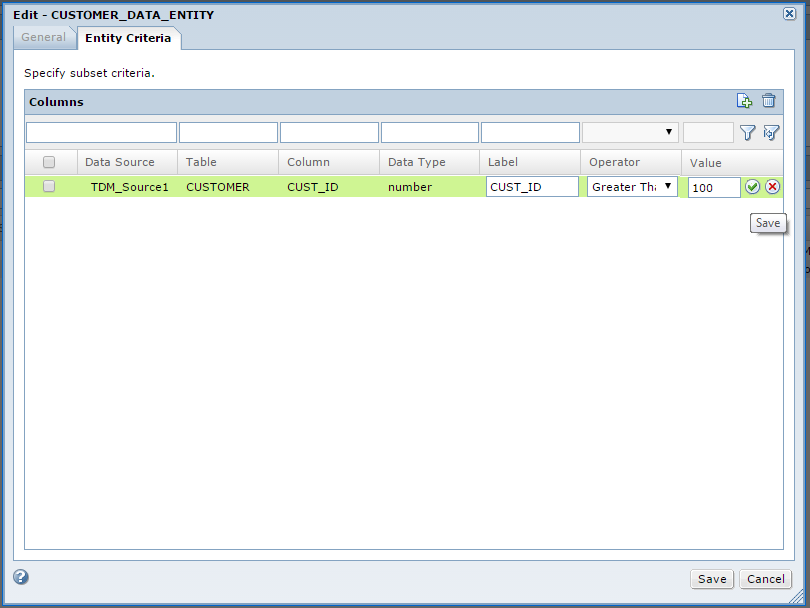Click the value field containing 100

click(x=714, y=188)
